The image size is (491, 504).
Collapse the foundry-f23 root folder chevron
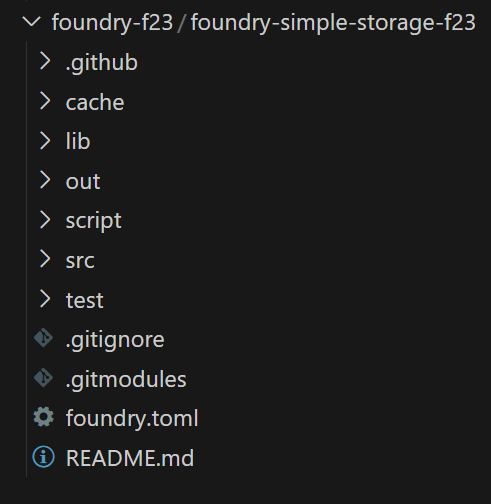[x=31, y=22]
